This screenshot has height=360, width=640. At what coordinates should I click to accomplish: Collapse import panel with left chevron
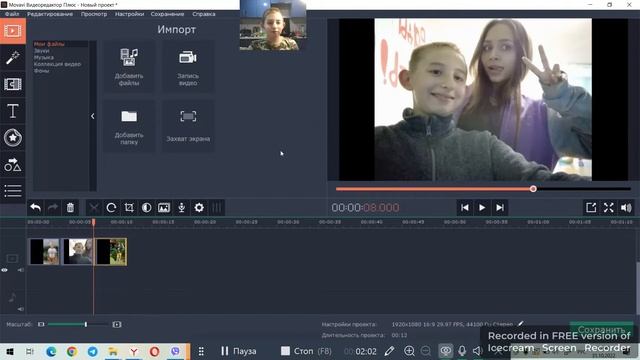point(93,116)
